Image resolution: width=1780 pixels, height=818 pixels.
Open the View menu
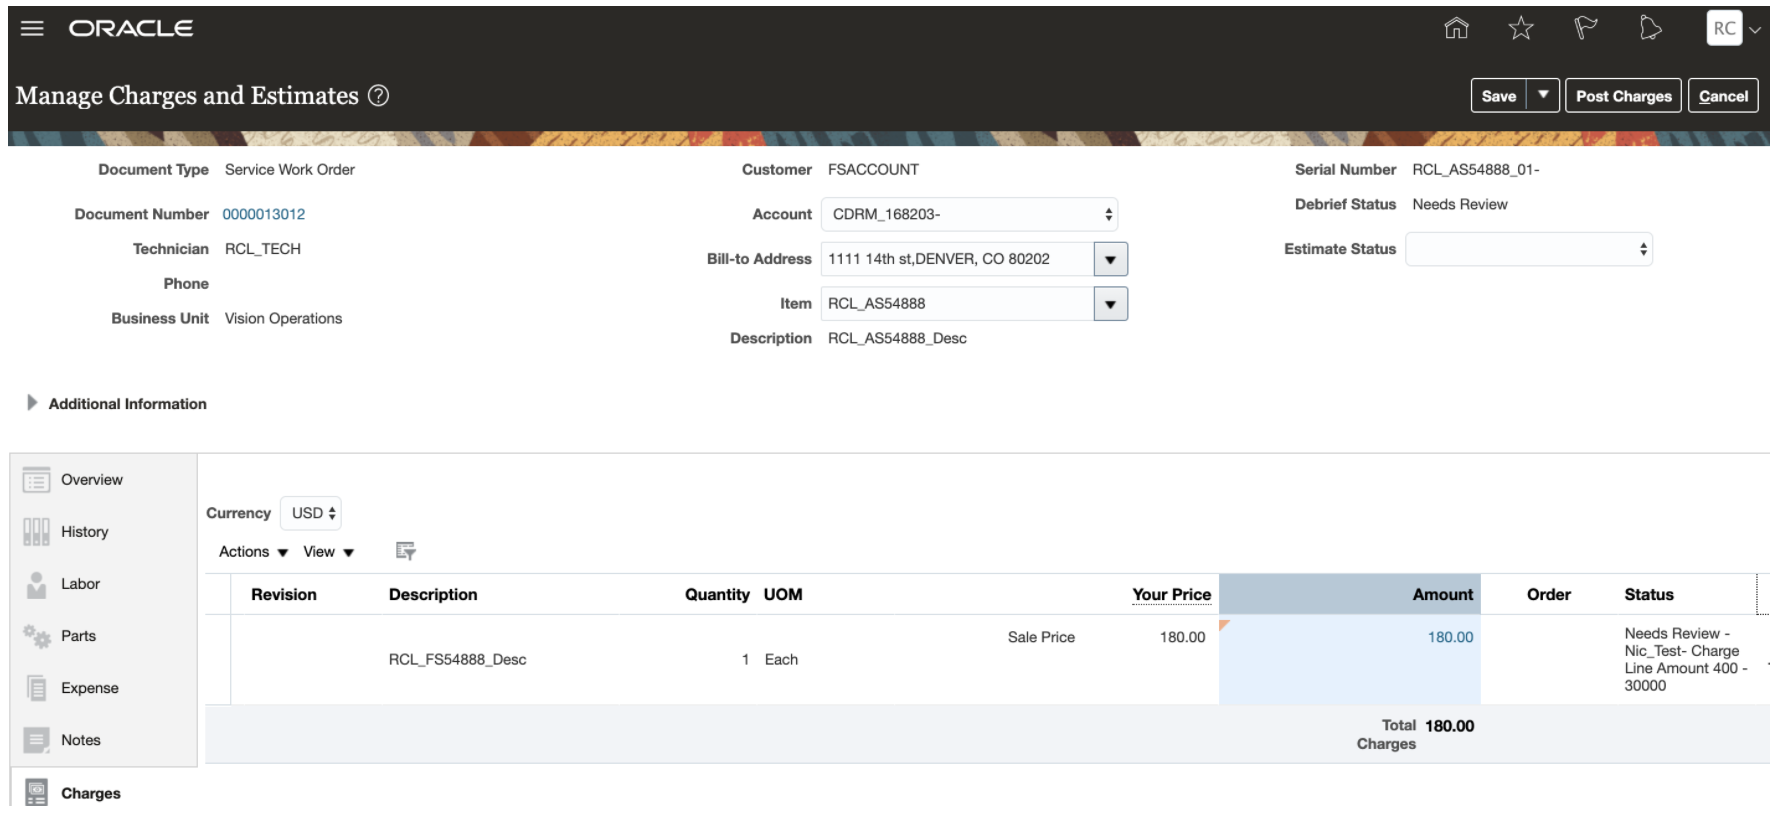coord(328,552)
